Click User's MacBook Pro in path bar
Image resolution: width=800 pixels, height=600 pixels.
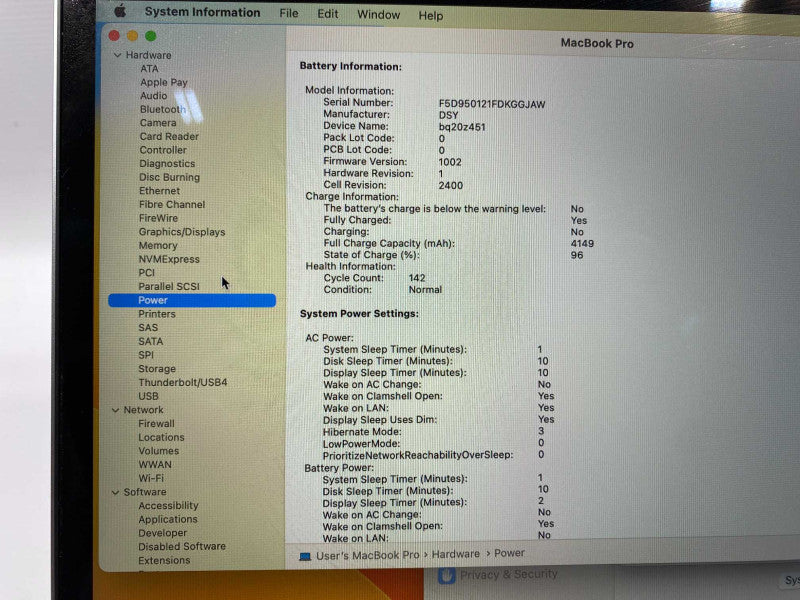(367, 556)
